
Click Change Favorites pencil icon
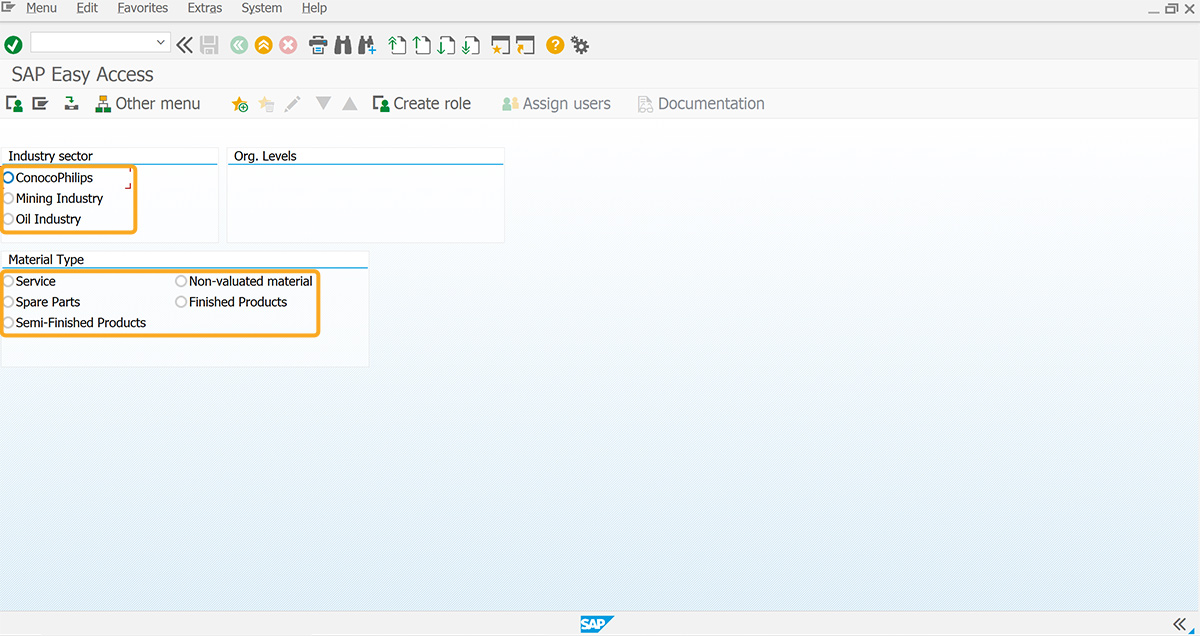[x=292, y=104]
